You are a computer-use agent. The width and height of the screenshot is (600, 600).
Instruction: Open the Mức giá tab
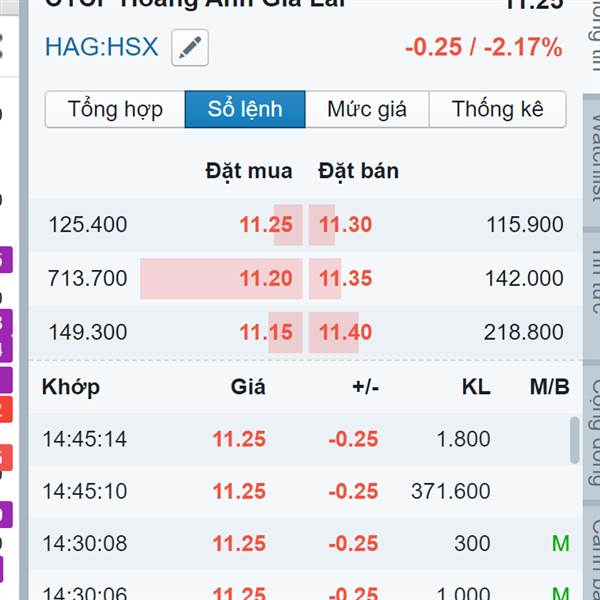[367, 109]
